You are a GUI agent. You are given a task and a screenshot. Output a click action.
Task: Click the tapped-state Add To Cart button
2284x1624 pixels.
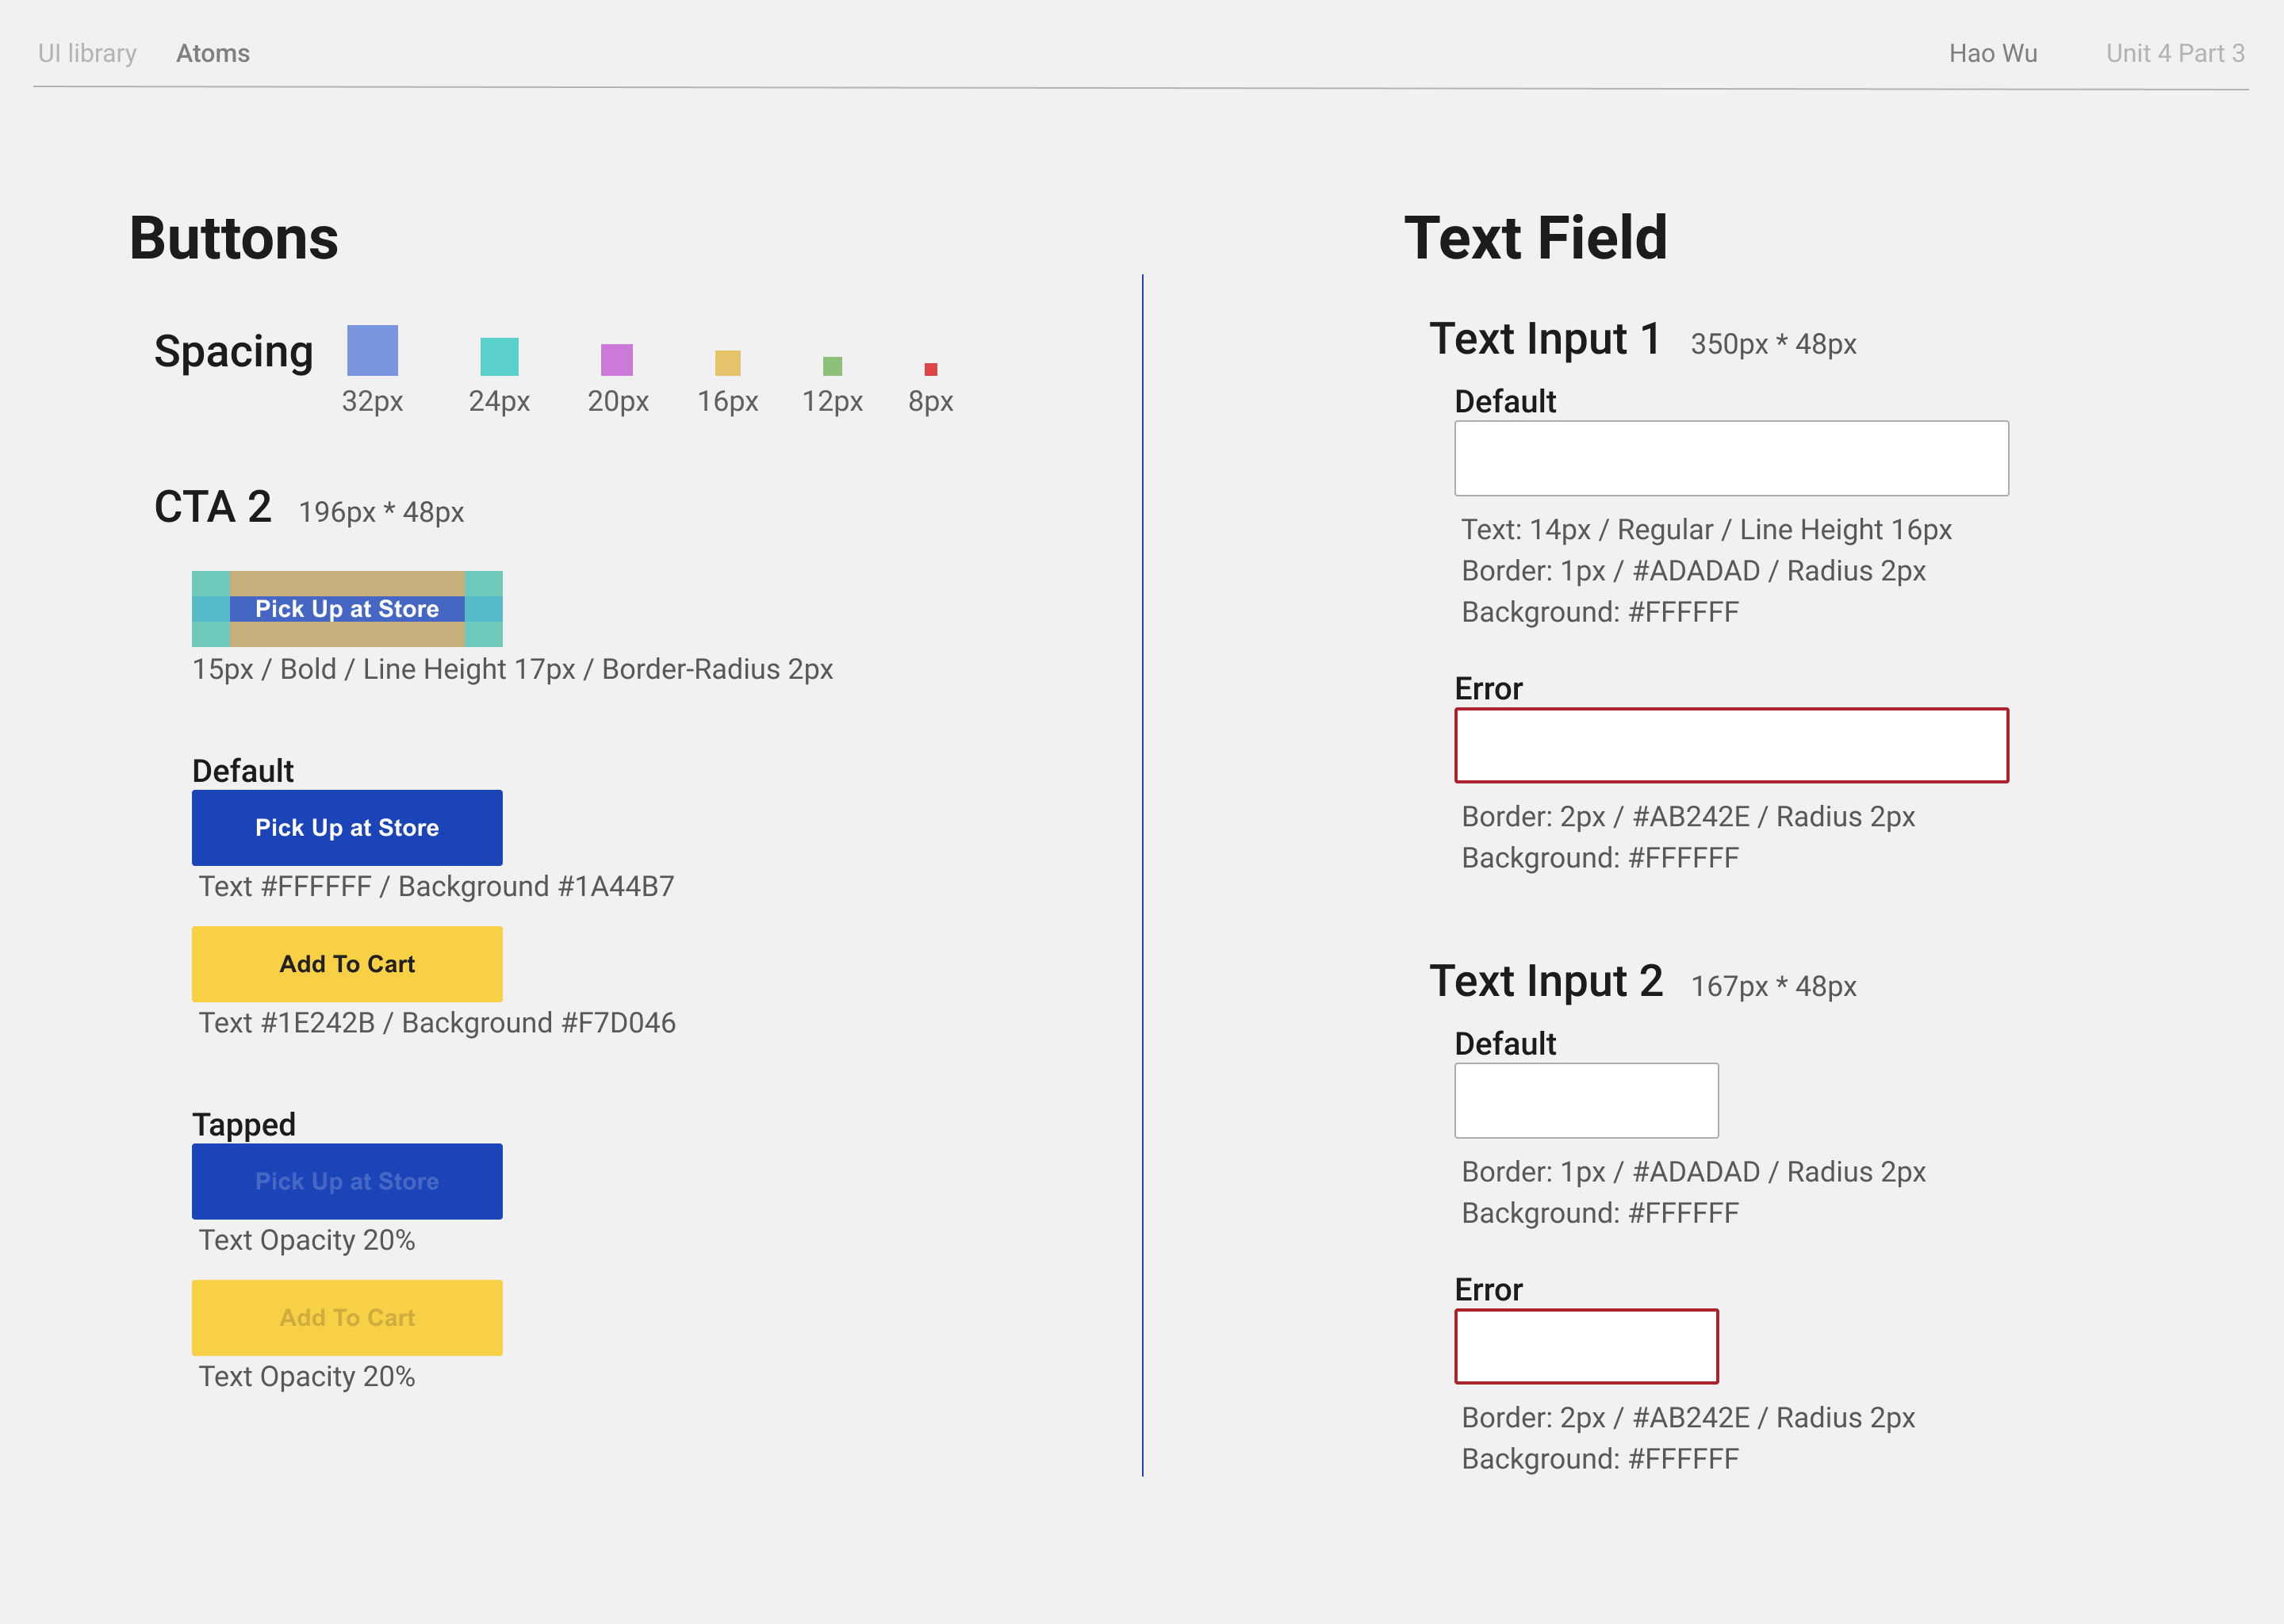[347, 1317]
